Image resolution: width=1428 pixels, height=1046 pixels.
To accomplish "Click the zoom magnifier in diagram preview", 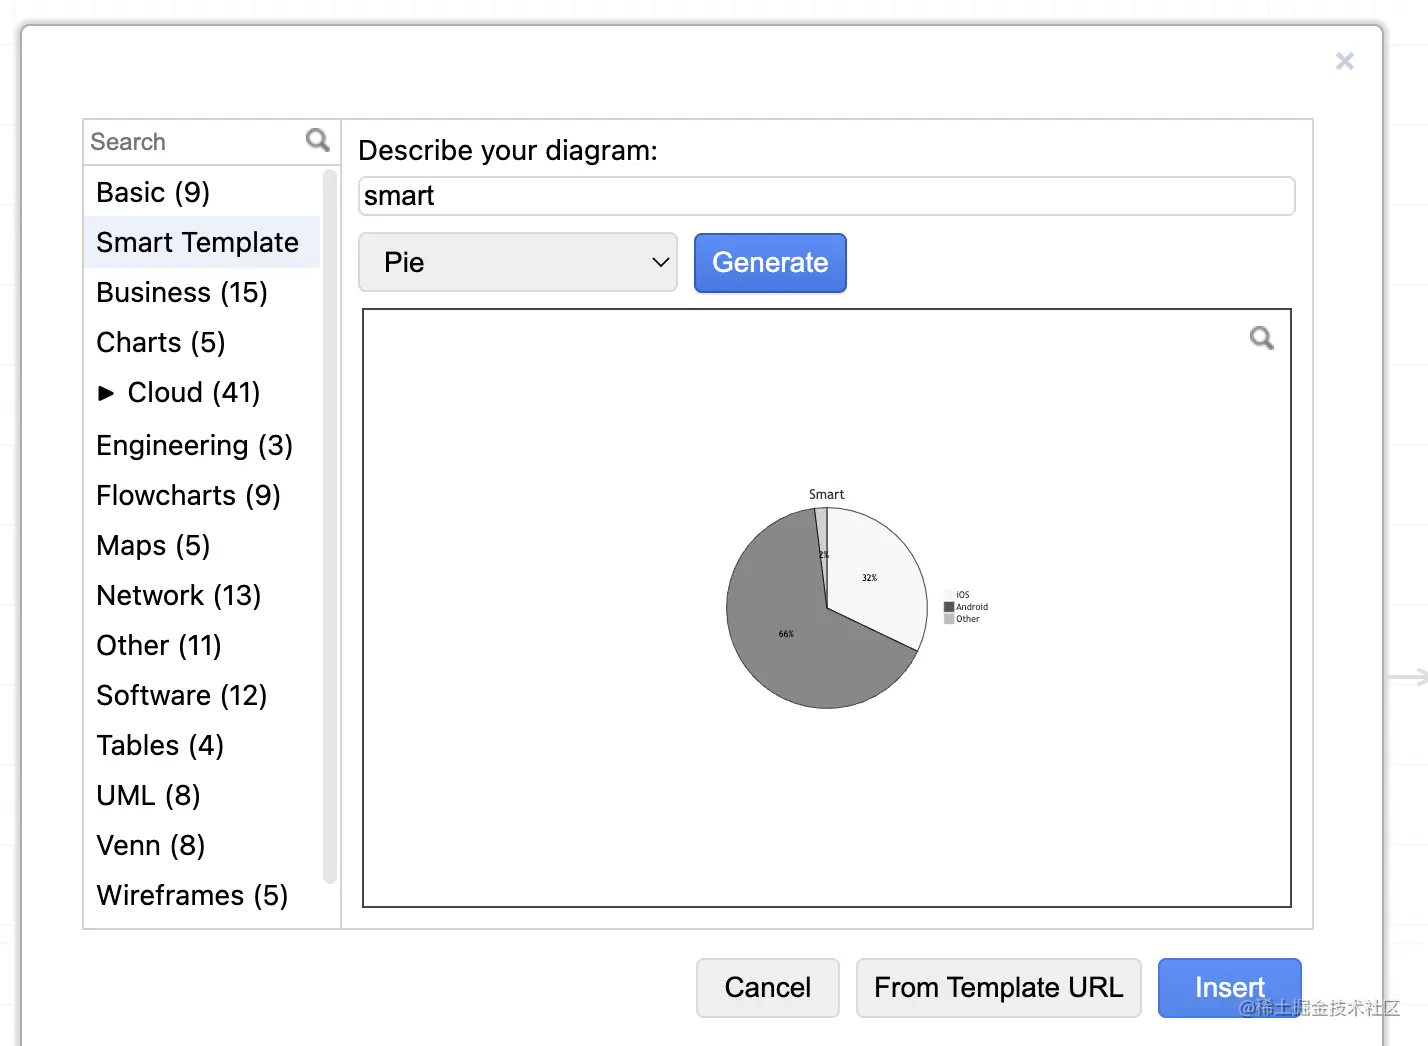I will coord(1261,338).
